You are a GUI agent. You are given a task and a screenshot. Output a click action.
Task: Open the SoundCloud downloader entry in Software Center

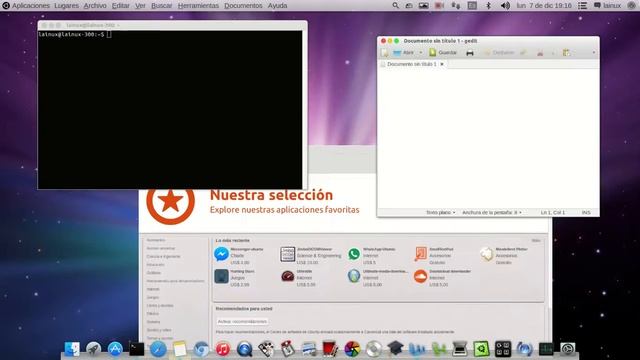coord(442,278)
